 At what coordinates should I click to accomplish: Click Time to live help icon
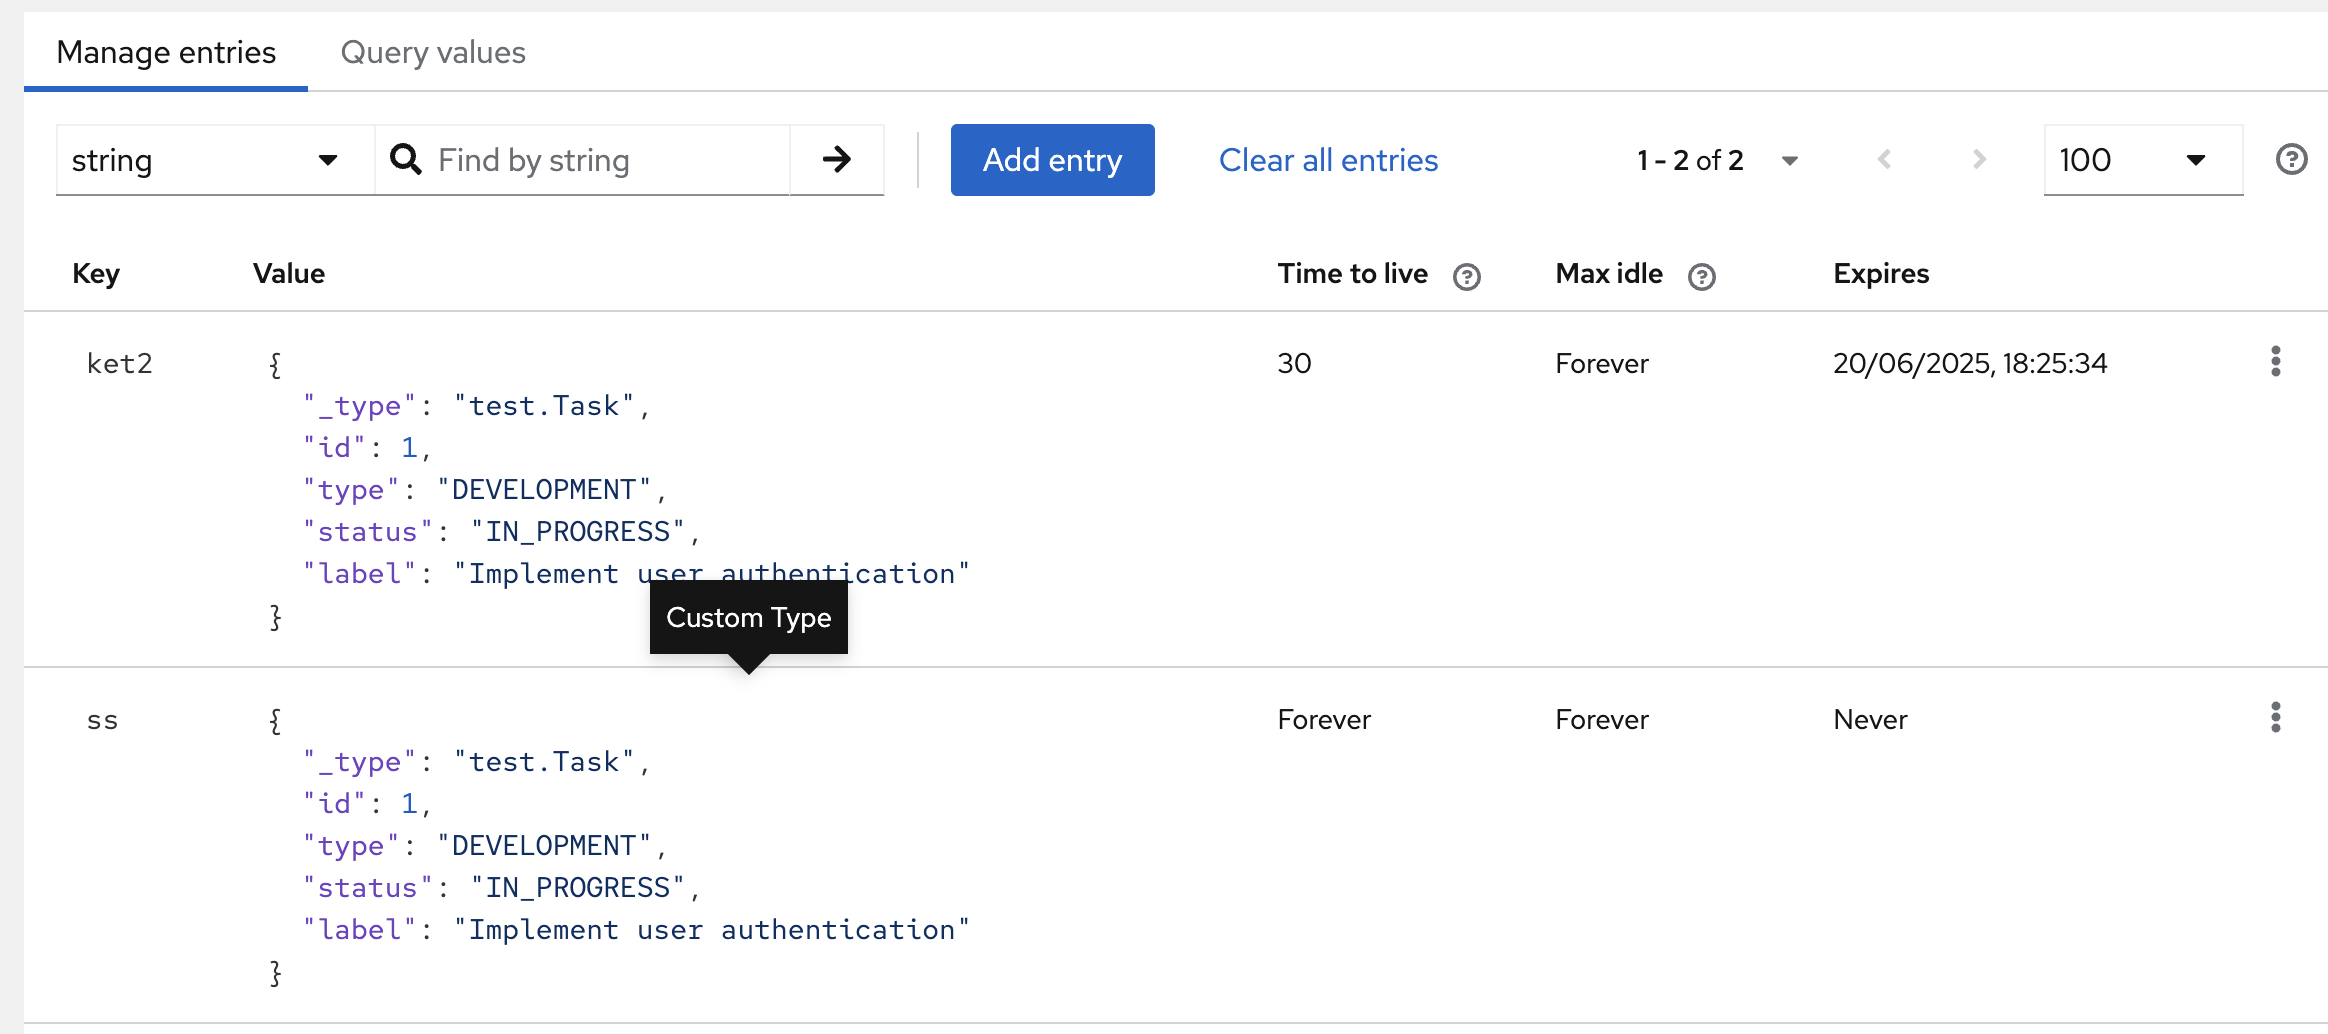(1466, 277)
